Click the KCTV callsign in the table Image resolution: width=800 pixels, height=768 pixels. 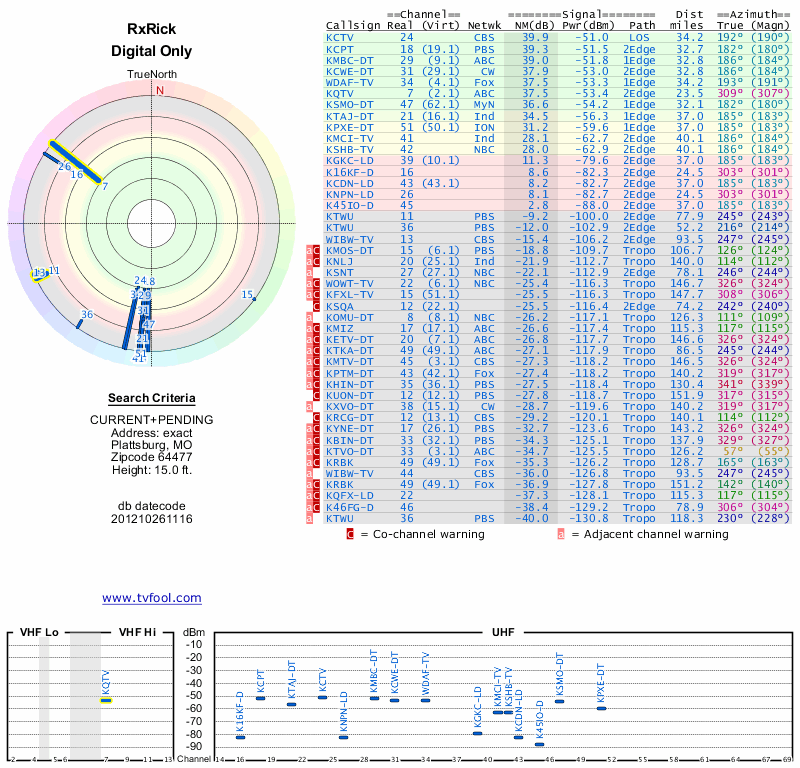[340, 38]
